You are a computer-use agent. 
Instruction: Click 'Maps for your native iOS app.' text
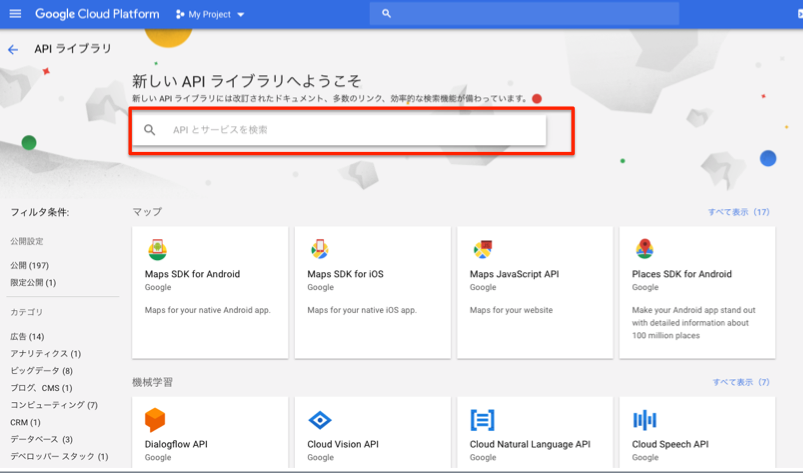point(362,310)
